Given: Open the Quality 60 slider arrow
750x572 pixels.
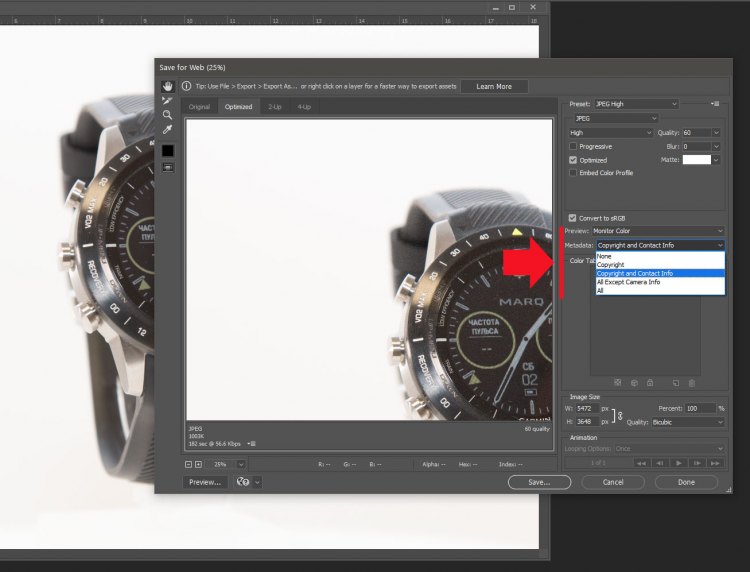Looking at the screenshot, I should [716, 132].
